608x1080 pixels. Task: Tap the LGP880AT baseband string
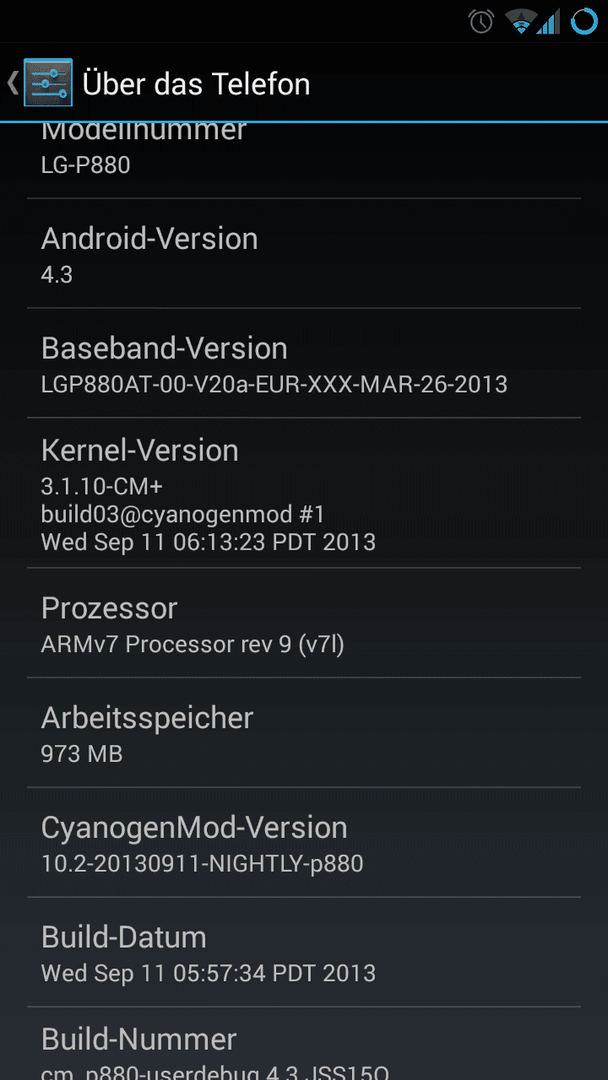[x=274, y=384]
